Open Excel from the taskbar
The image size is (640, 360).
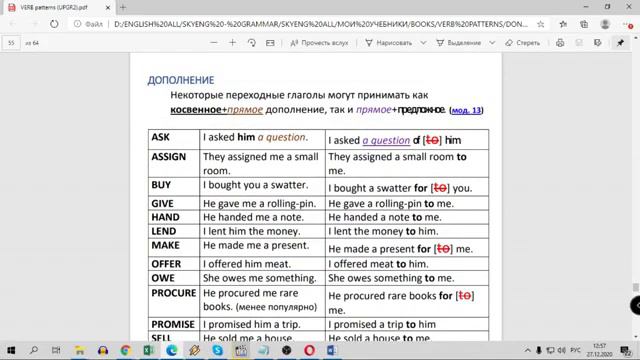148,350
